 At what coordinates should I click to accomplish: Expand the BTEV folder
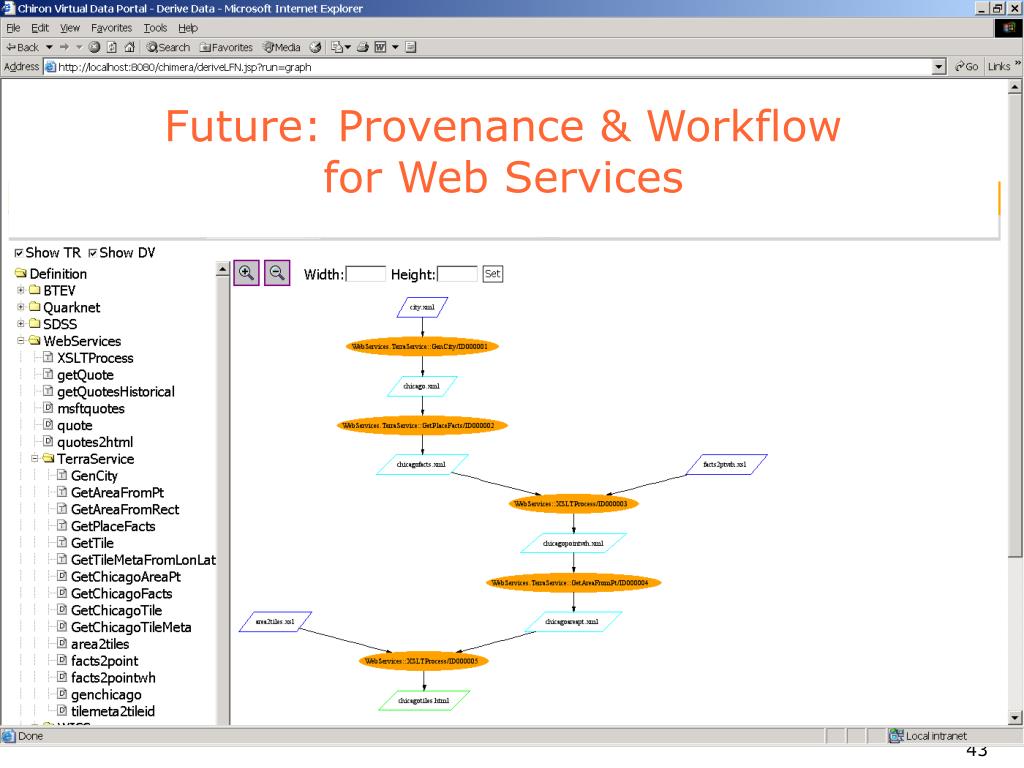pyautogui.click(x=20, y=290)
